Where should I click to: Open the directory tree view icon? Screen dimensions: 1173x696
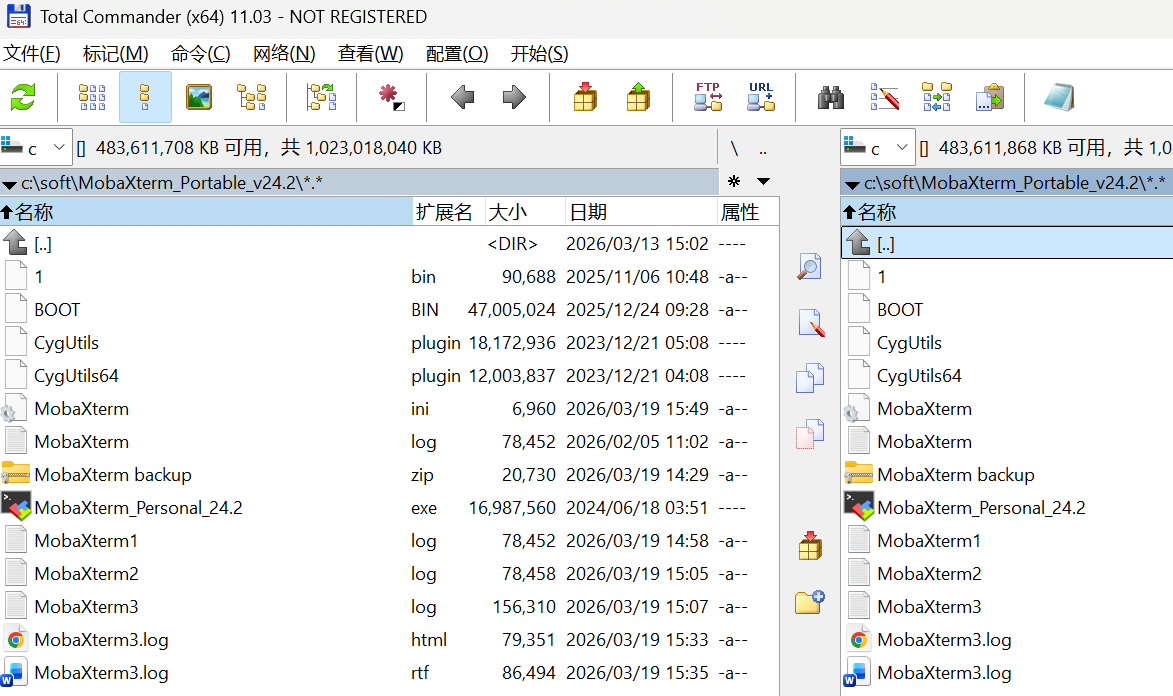click(x=251, y=97)
